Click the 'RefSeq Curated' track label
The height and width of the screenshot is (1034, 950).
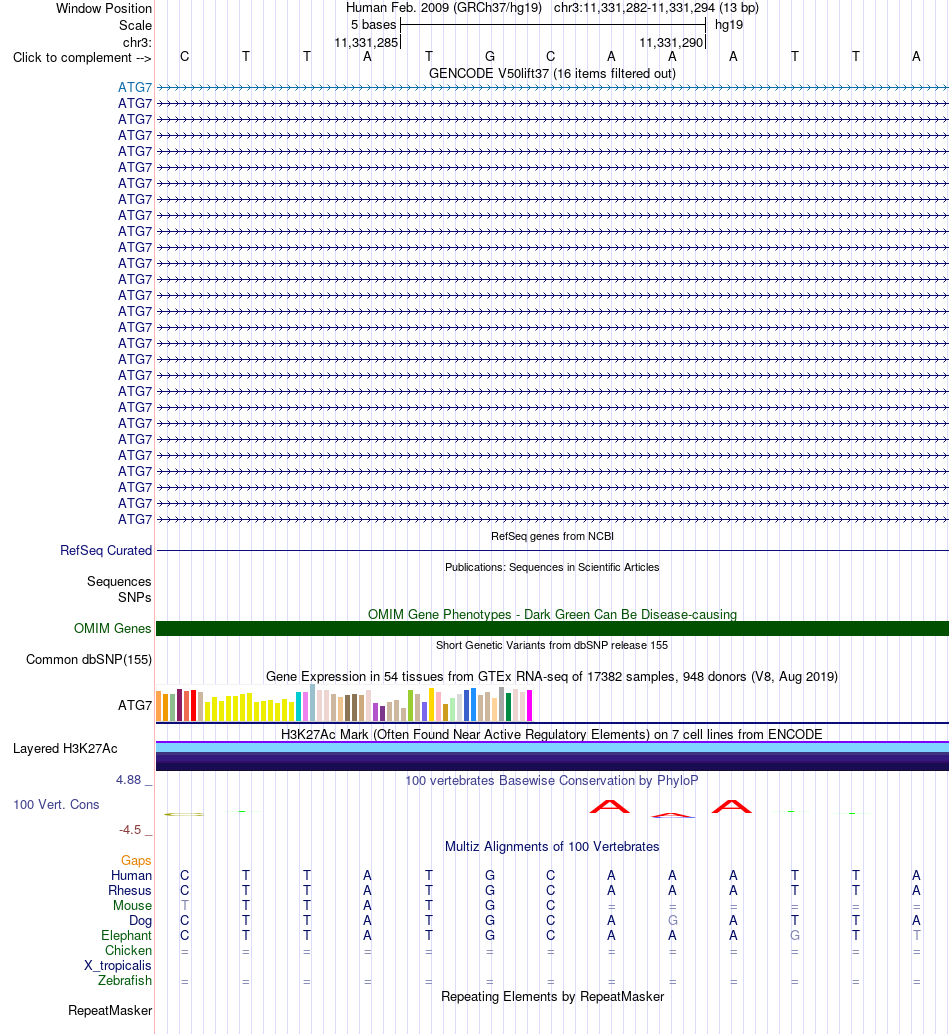105,551
